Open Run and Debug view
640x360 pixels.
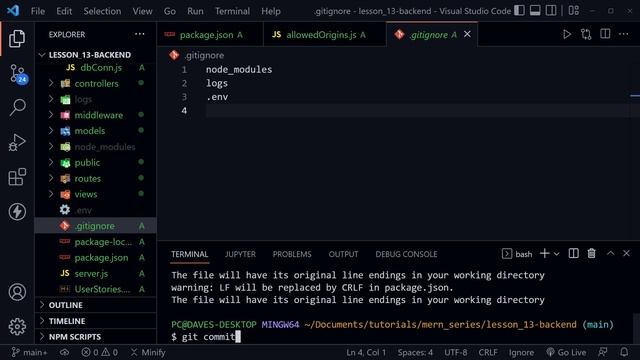[x=17, y=143]
